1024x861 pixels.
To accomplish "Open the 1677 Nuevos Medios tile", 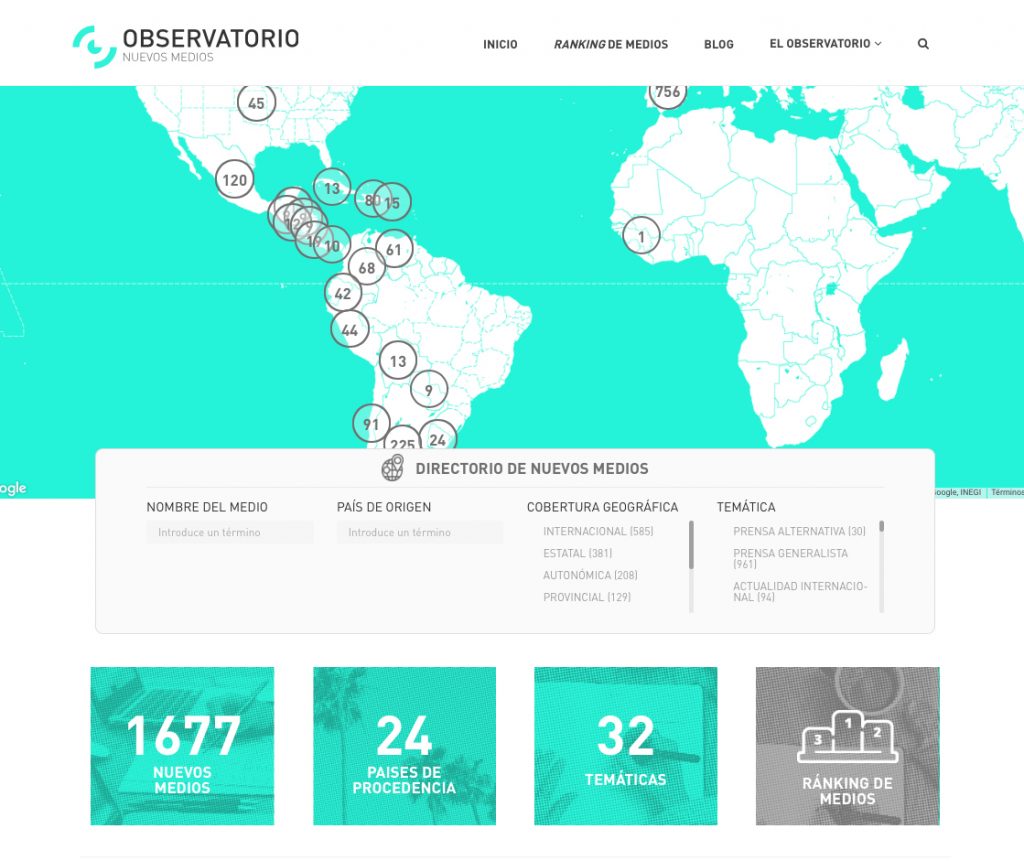I will click(182, 746).
